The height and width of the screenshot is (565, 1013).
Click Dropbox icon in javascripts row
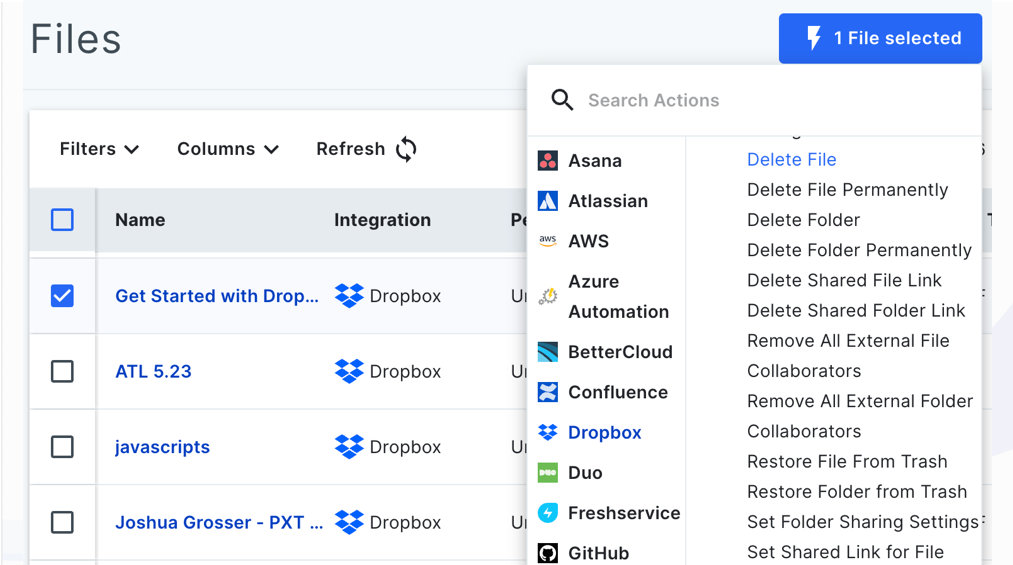pos(350,447)
